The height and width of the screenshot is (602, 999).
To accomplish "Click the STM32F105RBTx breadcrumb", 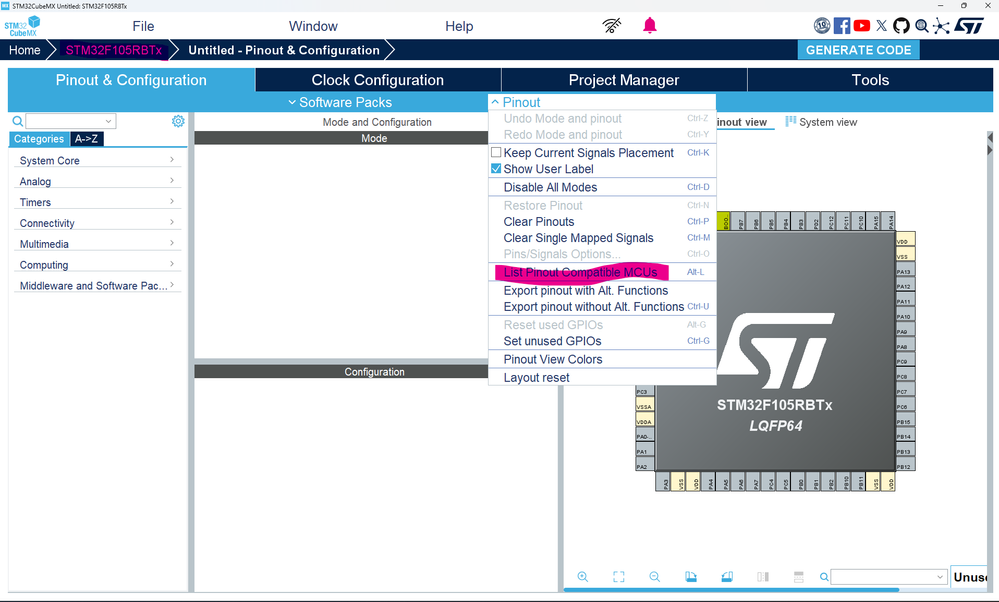I will pyautogui.click(x=114, y=50).
